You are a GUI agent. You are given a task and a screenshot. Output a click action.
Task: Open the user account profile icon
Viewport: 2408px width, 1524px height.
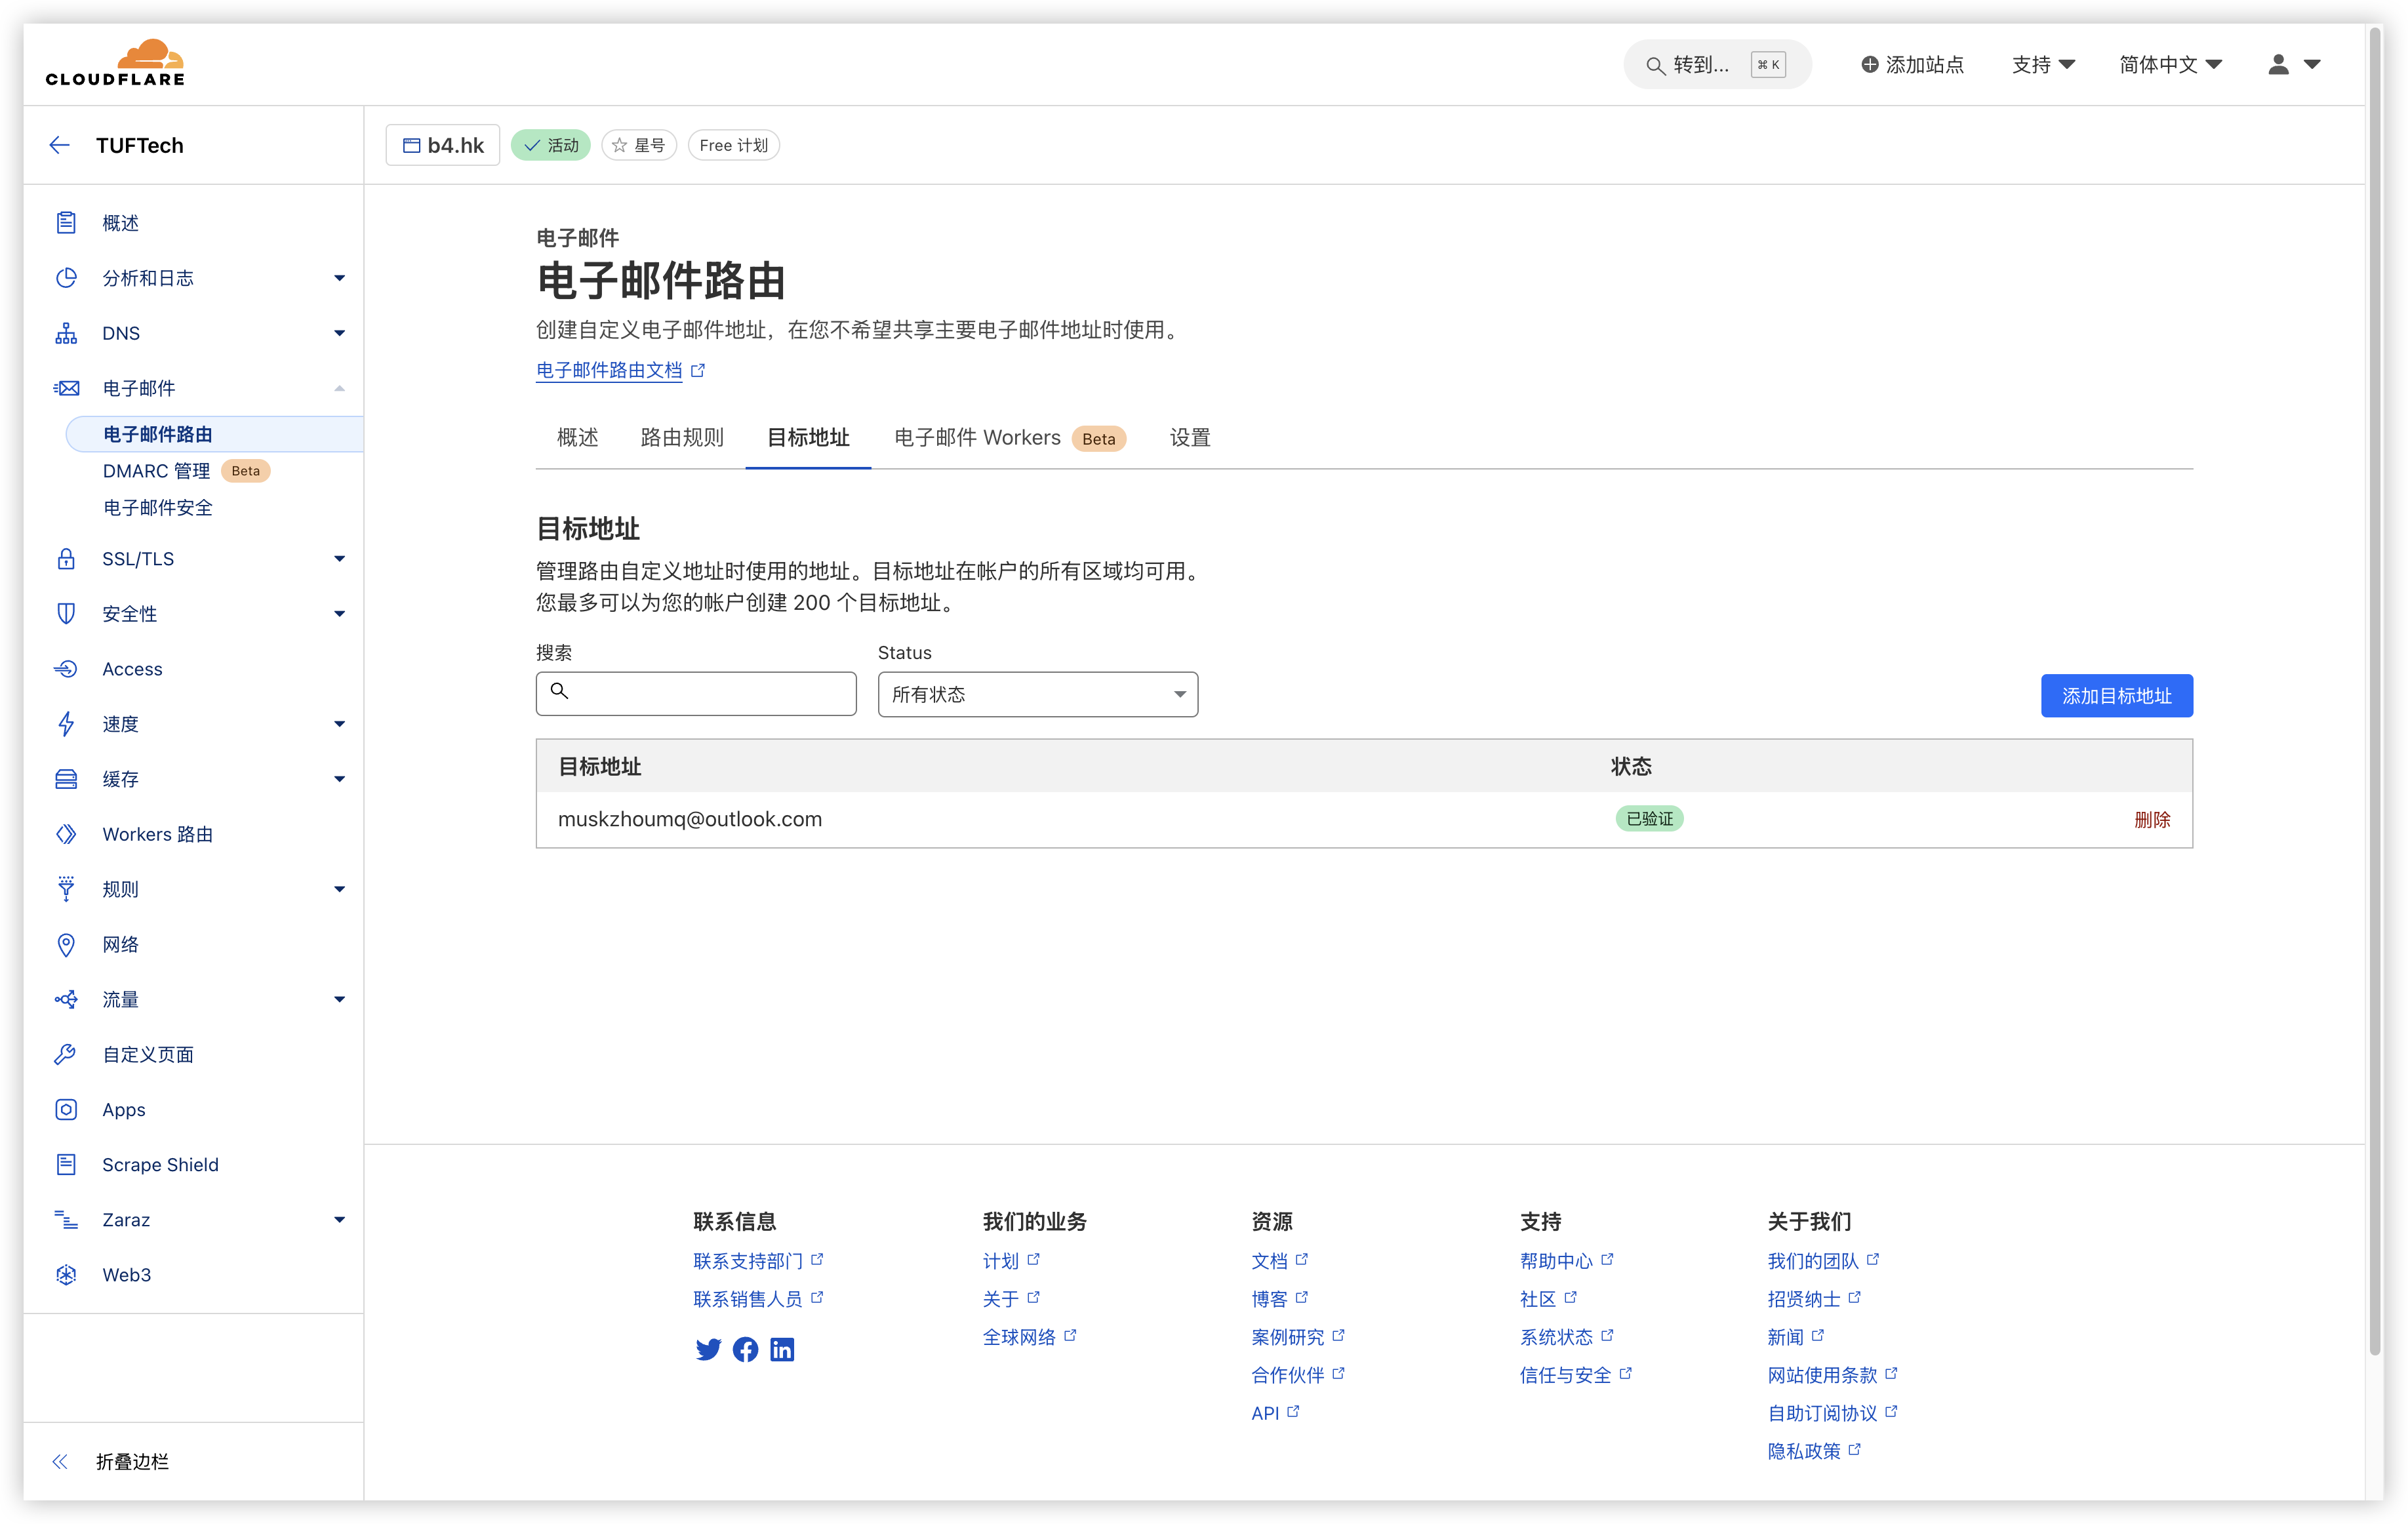[2279, 65]
